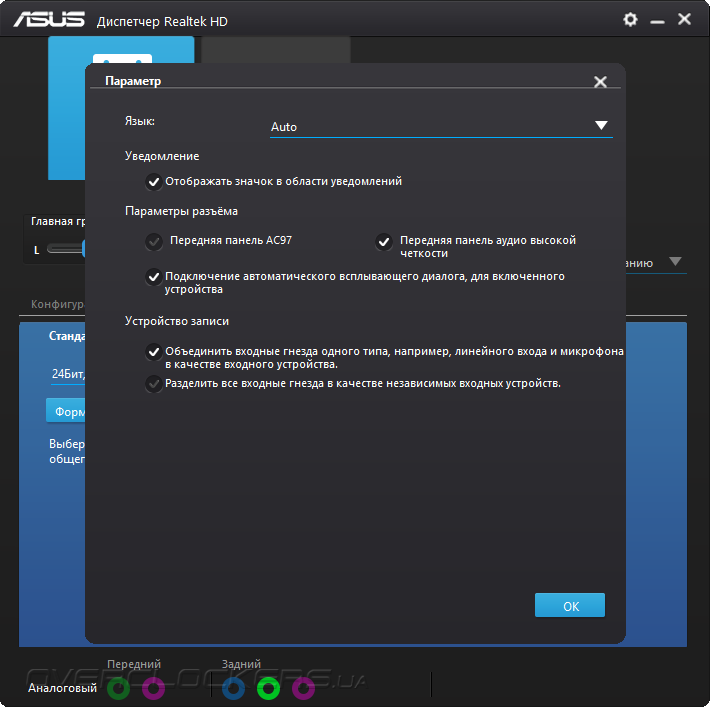
Task: Toggle Подключение автоматического всплывающего диалога checkbox
Action: (x=154, y=276)
